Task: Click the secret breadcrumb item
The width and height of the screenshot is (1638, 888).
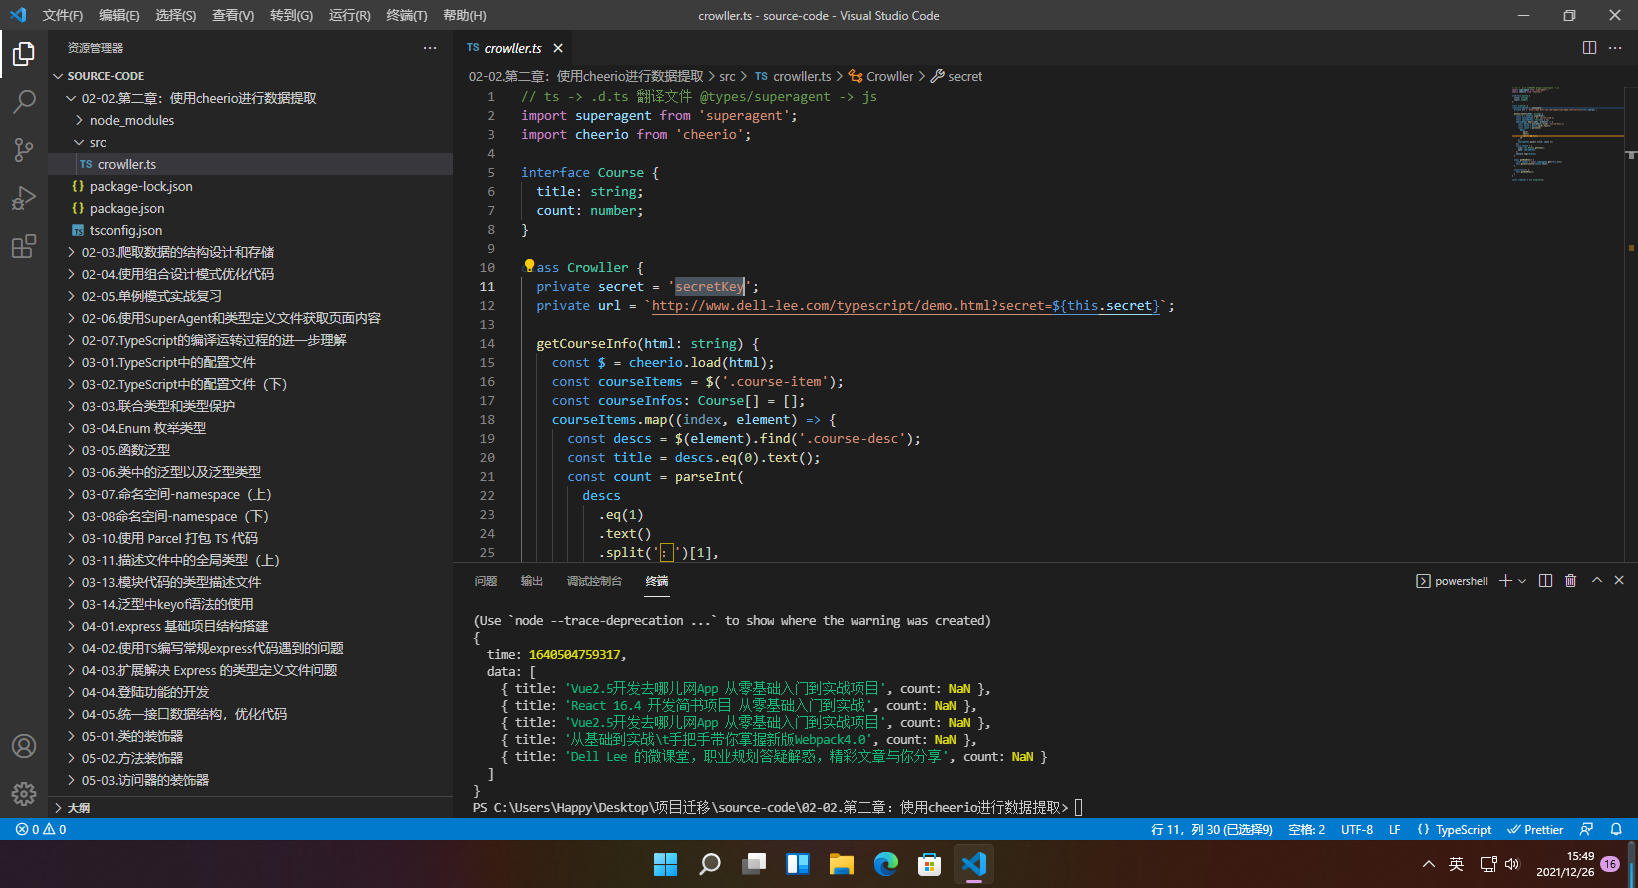Action: (x=957, y=76)
